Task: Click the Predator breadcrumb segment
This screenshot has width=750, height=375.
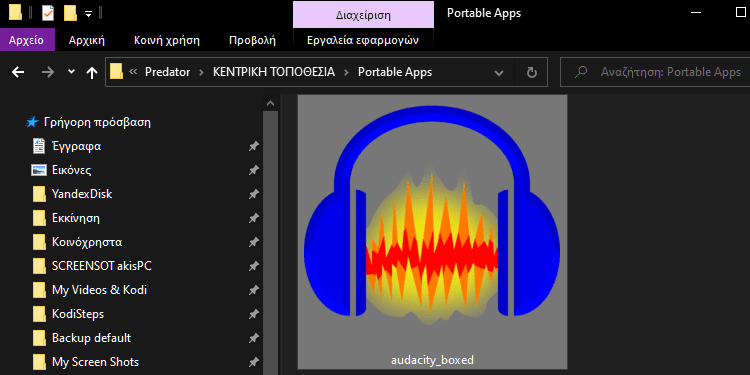Action: [x=167, y=72]
